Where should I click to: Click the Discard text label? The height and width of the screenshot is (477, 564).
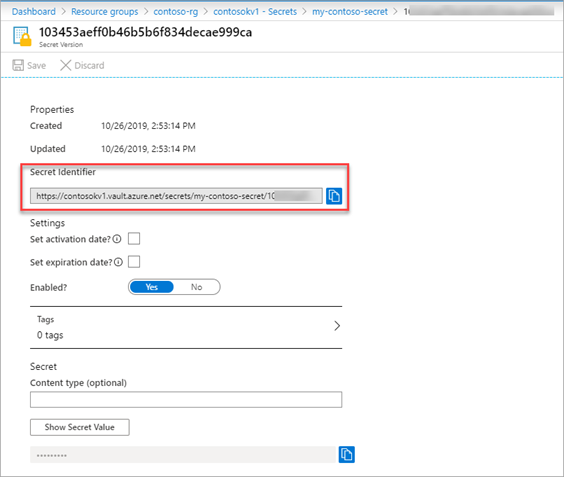(89, 65)
